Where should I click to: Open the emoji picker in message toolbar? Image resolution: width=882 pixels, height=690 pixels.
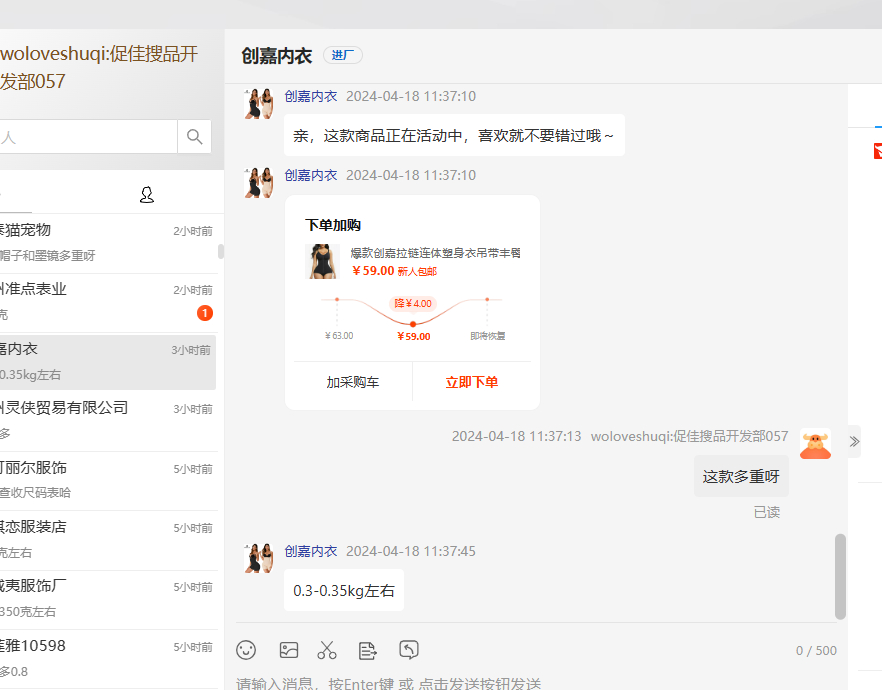[x=246, y=650]
